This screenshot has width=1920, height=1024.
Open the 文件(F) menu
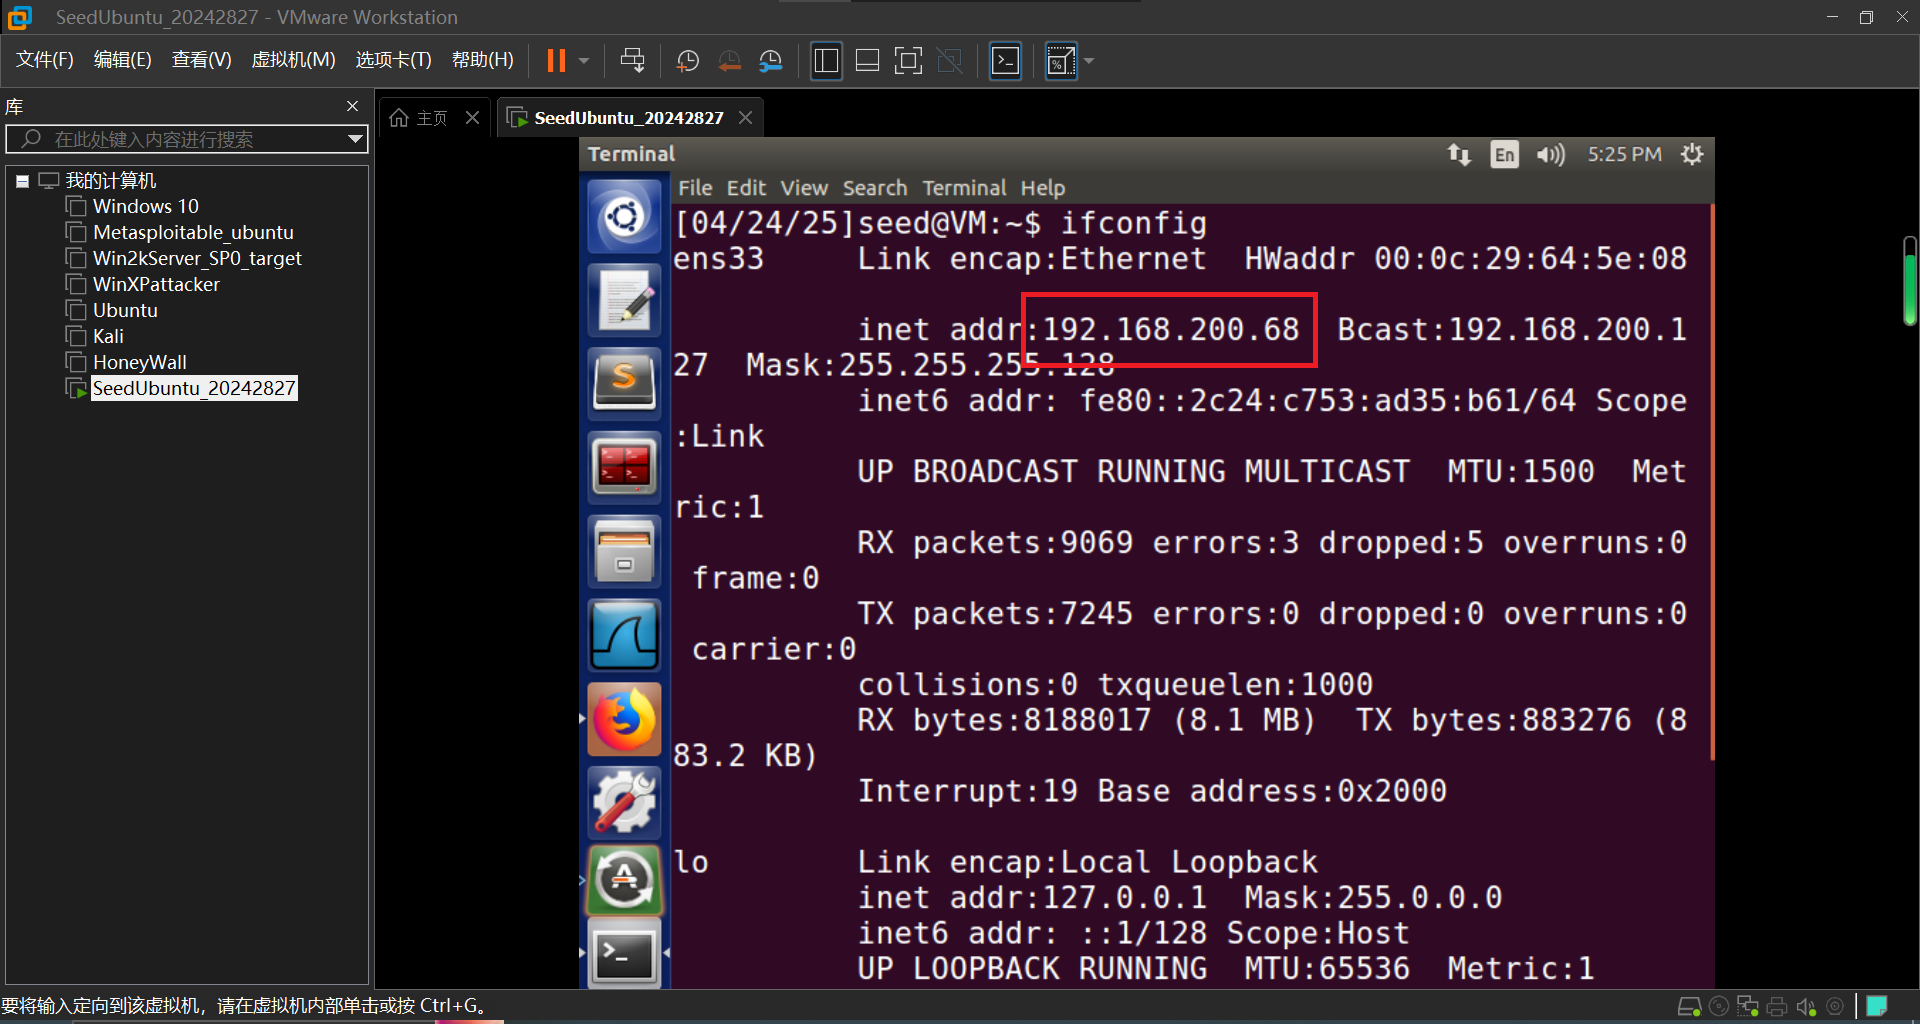click(x=45, y=60)
